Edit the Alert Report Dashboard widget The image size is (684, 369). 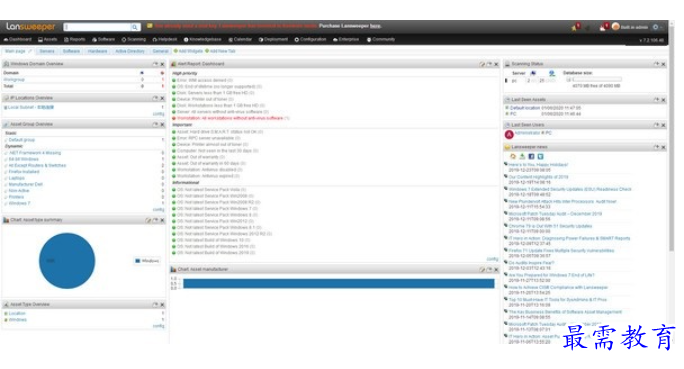[x=482, y=64]
